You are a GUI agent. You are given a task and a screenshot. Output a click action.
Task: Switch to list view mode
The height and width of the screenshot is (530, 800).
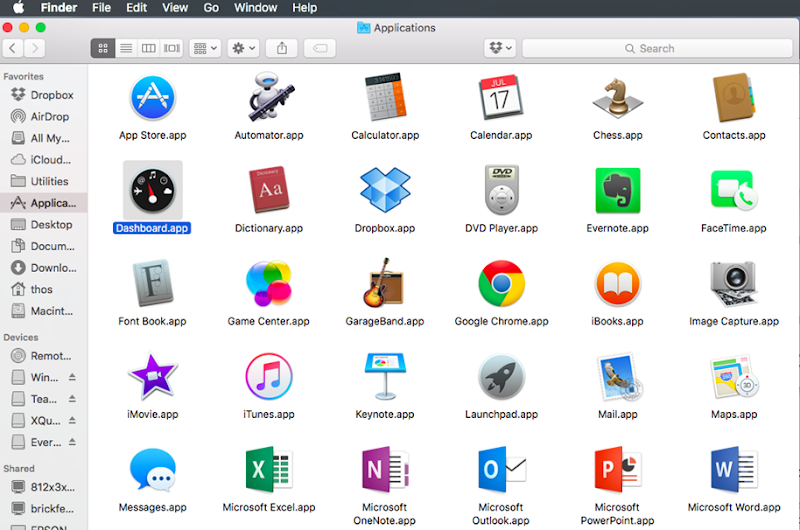click(x=126, y=48)
